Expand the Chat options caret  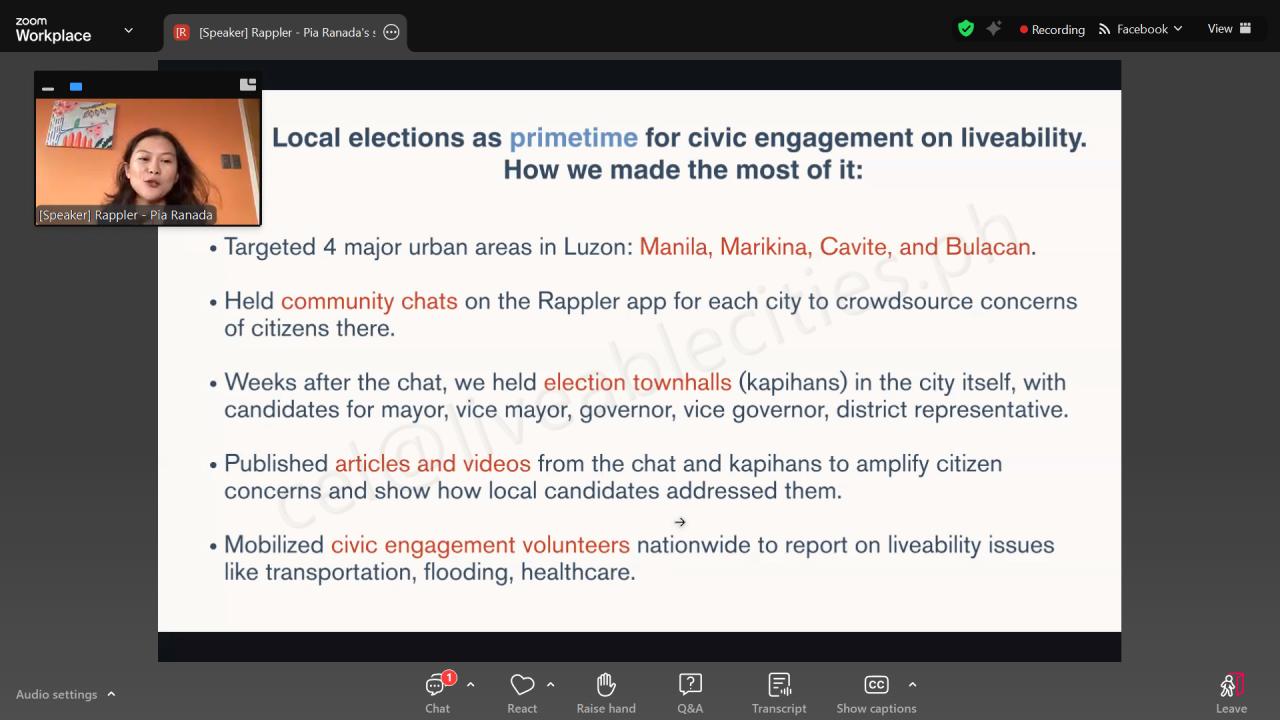pyautogui.click(x=470, y=685)
